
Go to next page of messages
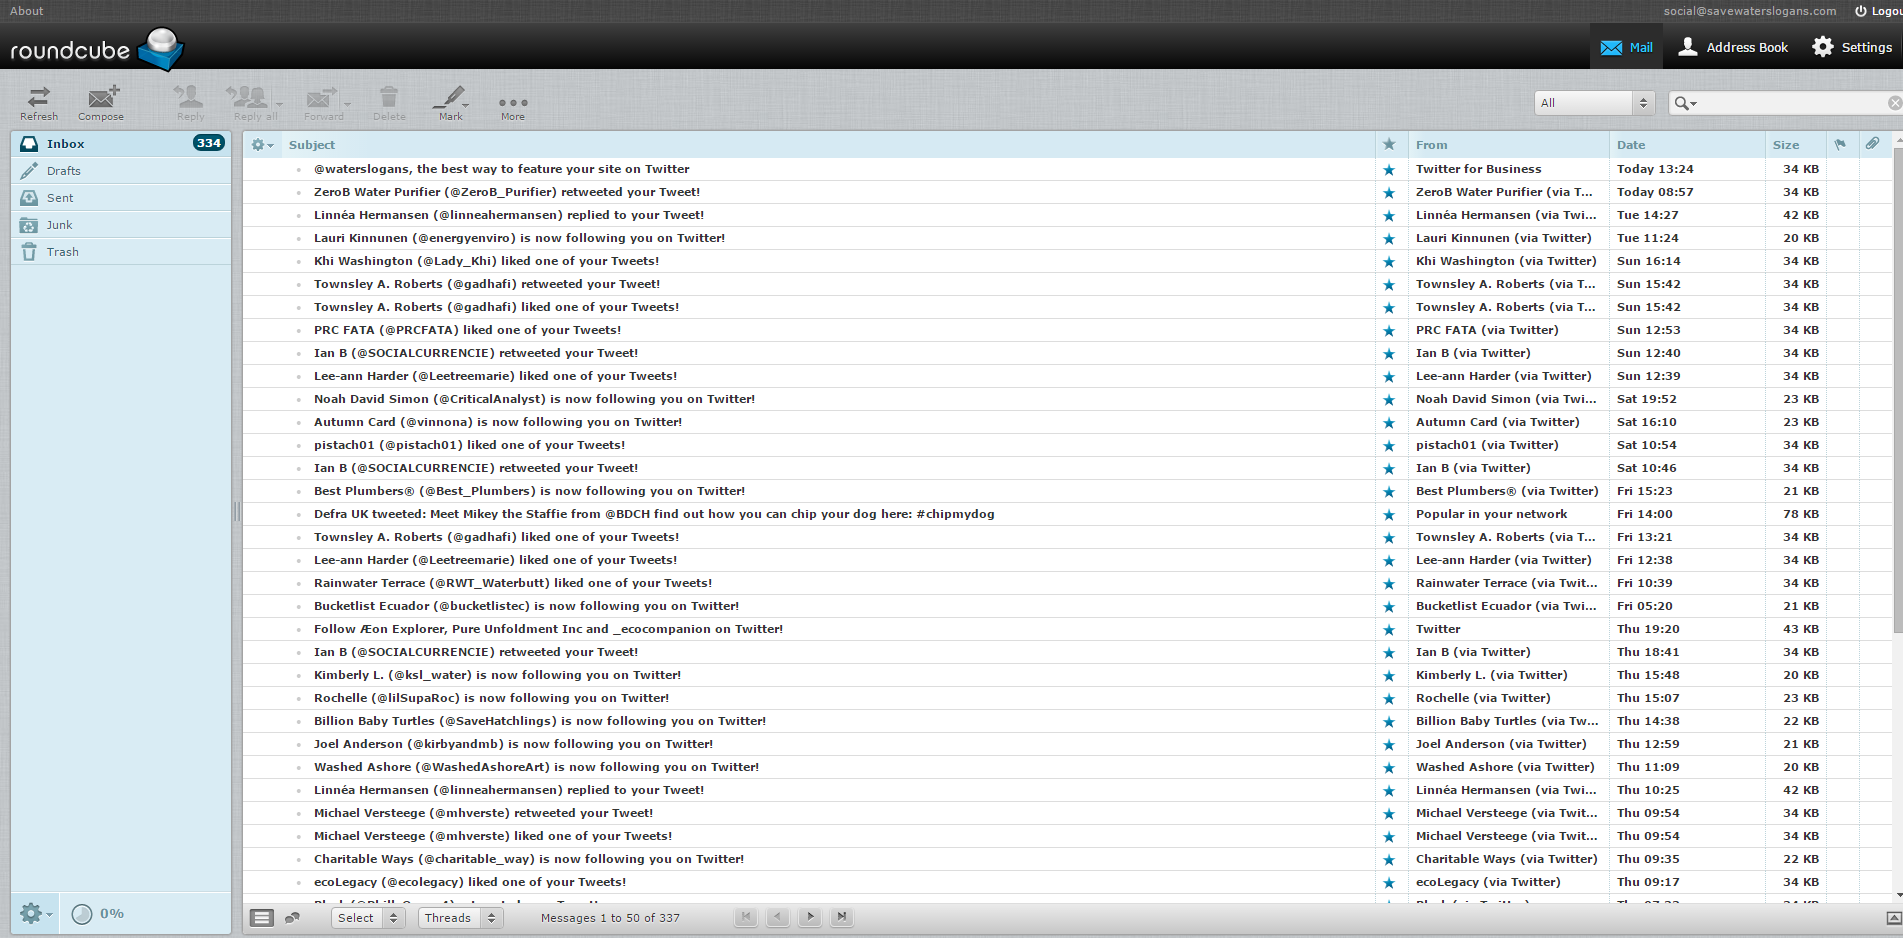[810, 917]
